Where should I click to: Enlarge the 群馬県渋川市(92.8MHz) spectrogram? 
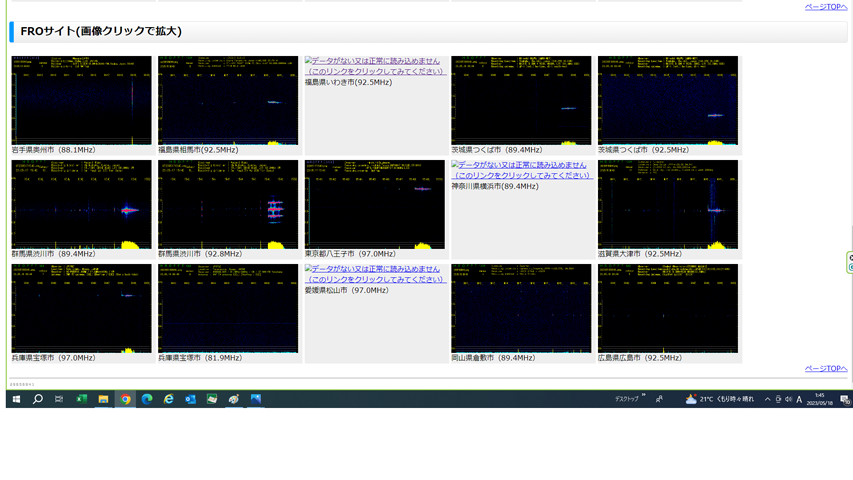pyautogui.click(x=228, y=204)
